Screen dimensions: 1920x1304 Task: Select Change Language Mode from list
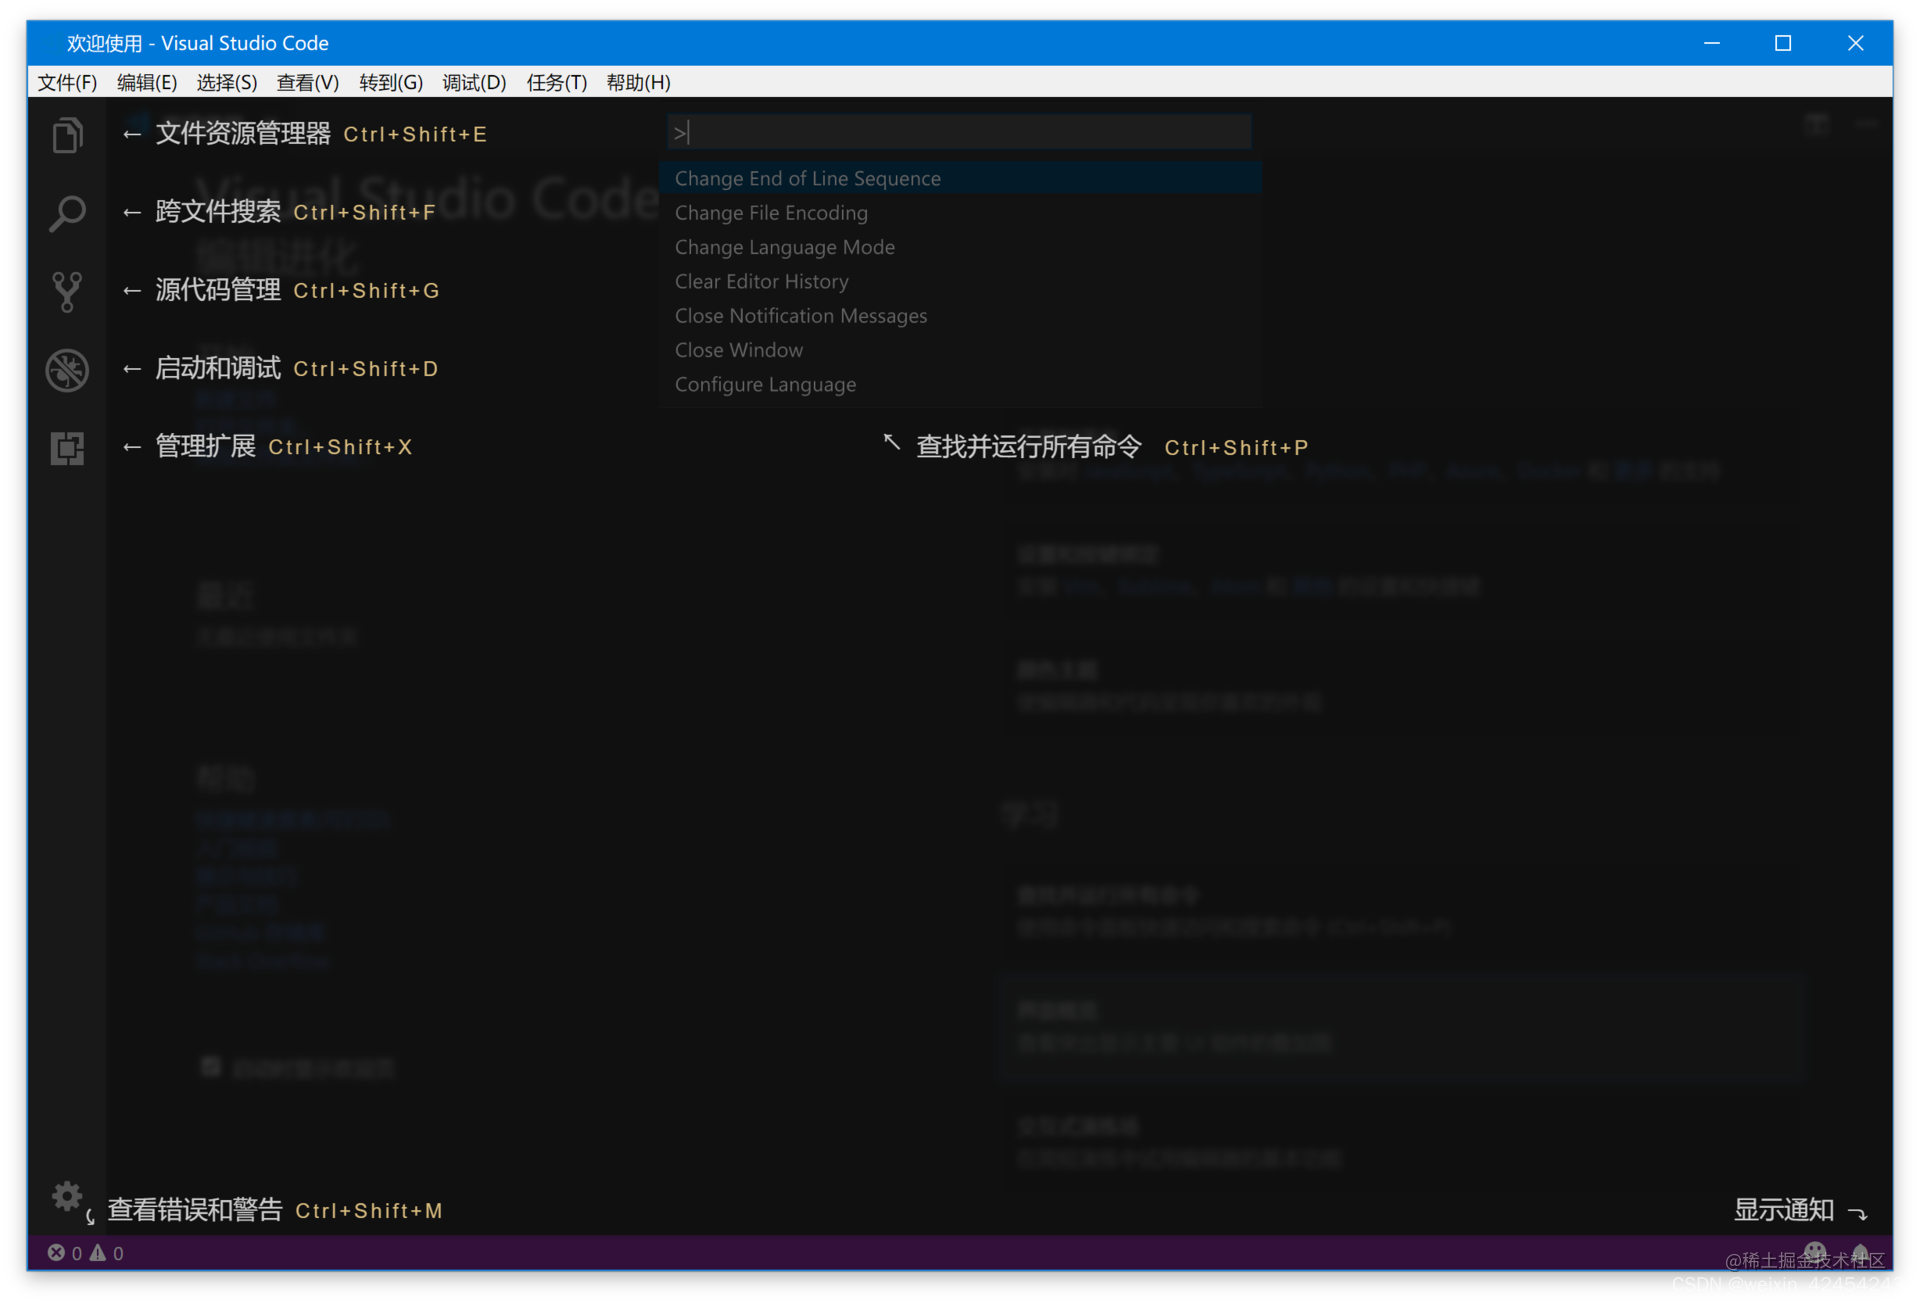click(x=784, y=246)
